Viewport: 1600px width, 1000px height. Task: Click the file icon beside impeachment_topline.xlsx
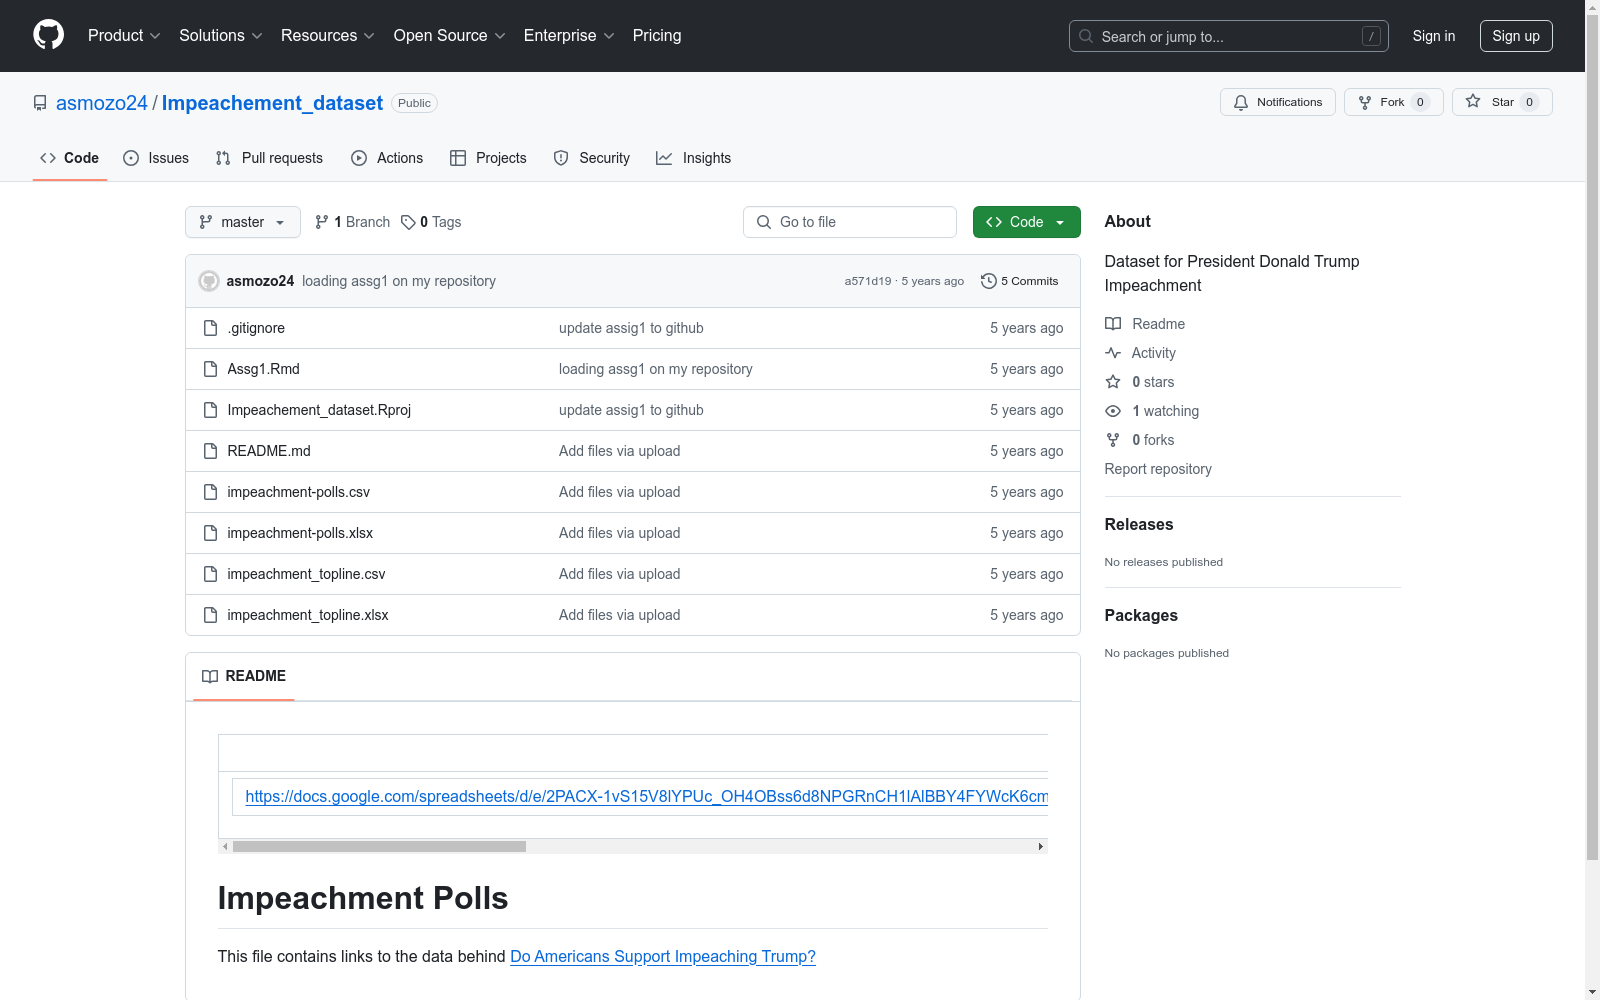click(x=210, y=615)
